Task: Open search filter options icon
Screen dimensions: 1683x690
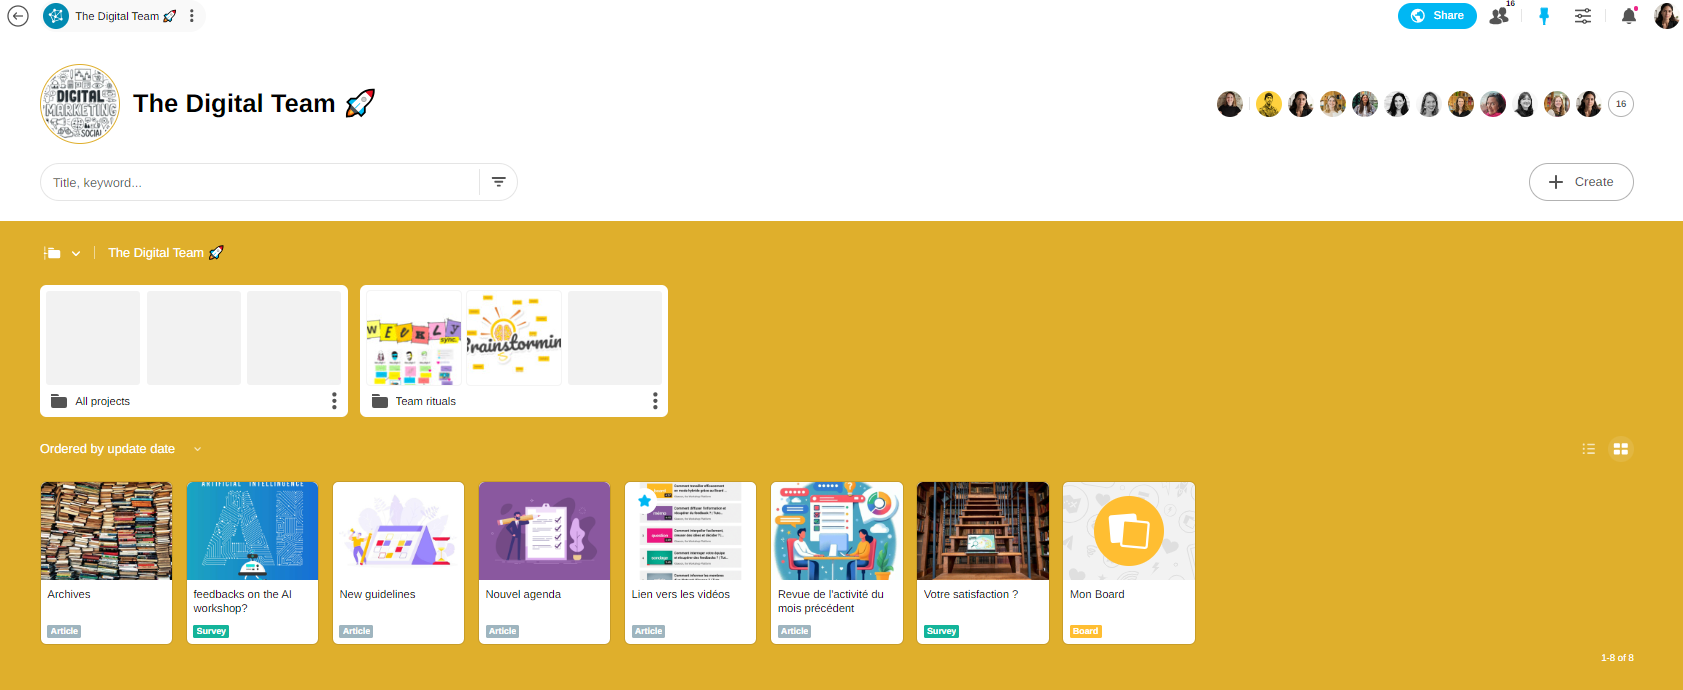Action: pos(498,182)
